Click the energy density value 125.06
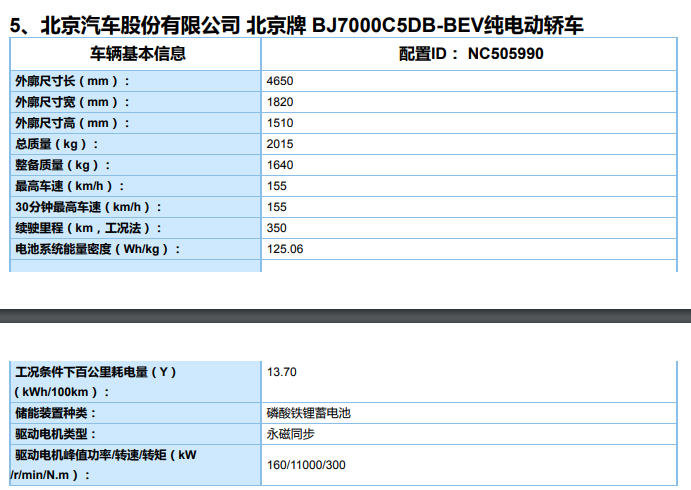 click(285, 249)
